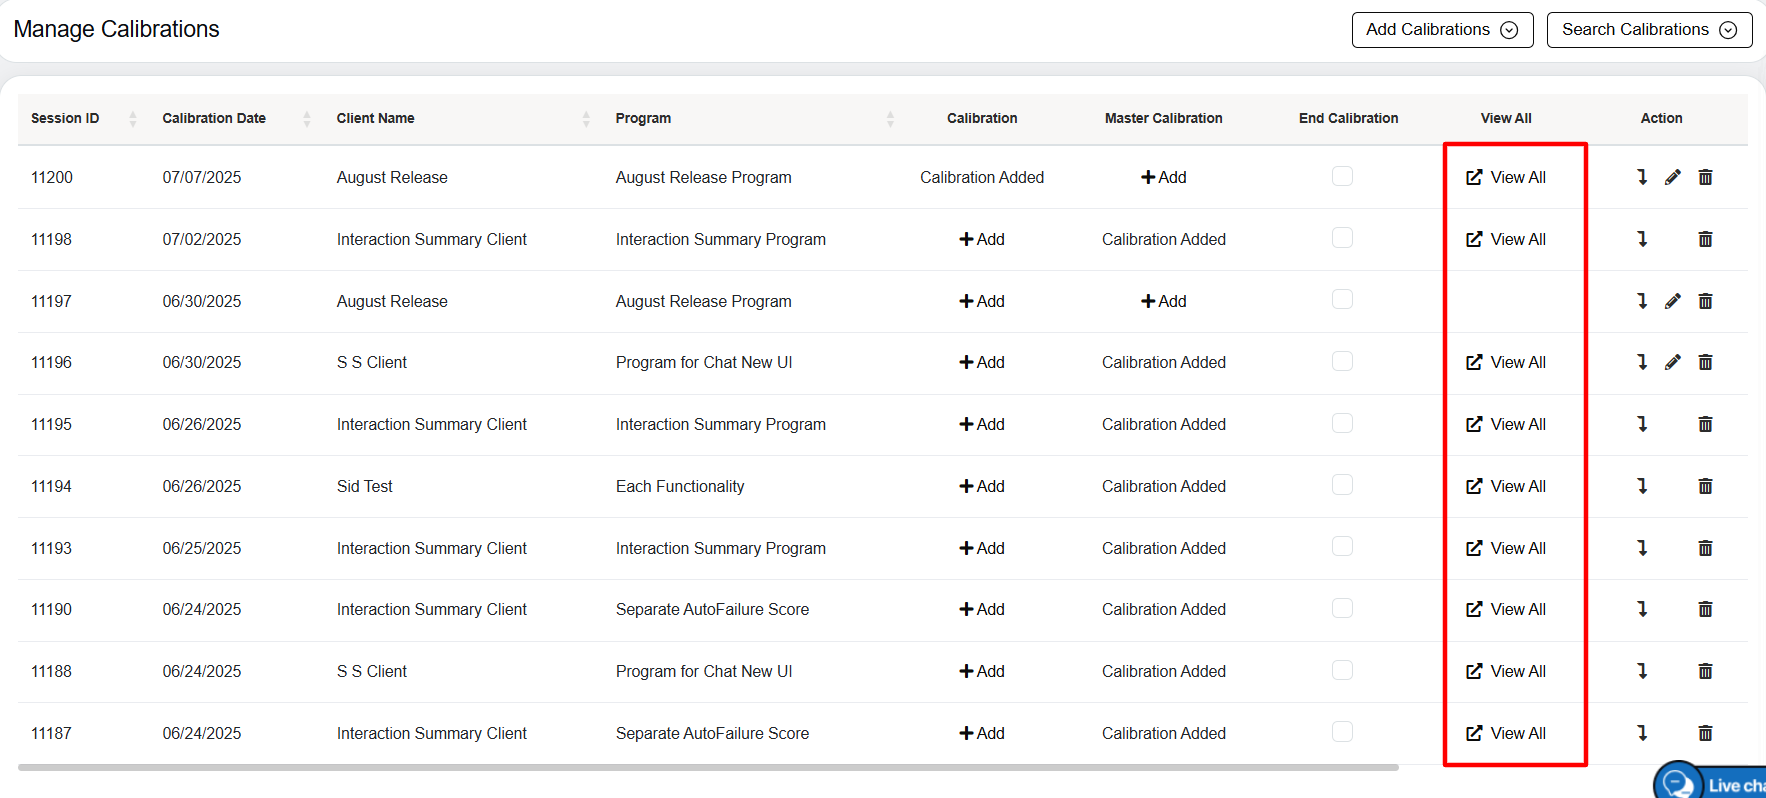Image resolution: width=1766 pixels, height=798 pixels.
Task: Expand the Add Calibrations dropdown
Action: click(x=1442, y=30)
